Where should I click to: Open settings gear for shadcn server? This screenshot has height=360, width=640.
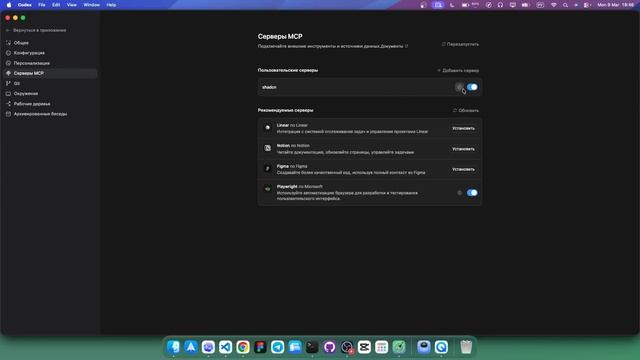coord(460,87)
